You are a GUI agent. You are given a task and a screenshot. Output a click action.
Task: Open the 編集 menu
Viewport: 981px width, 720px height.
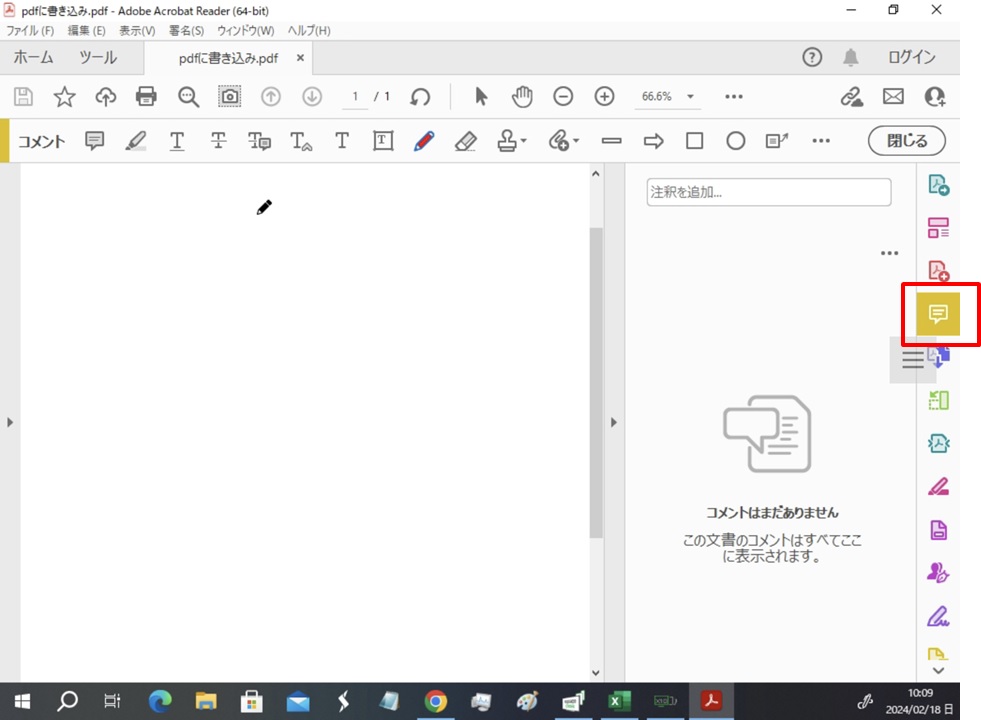pos(86,31)
